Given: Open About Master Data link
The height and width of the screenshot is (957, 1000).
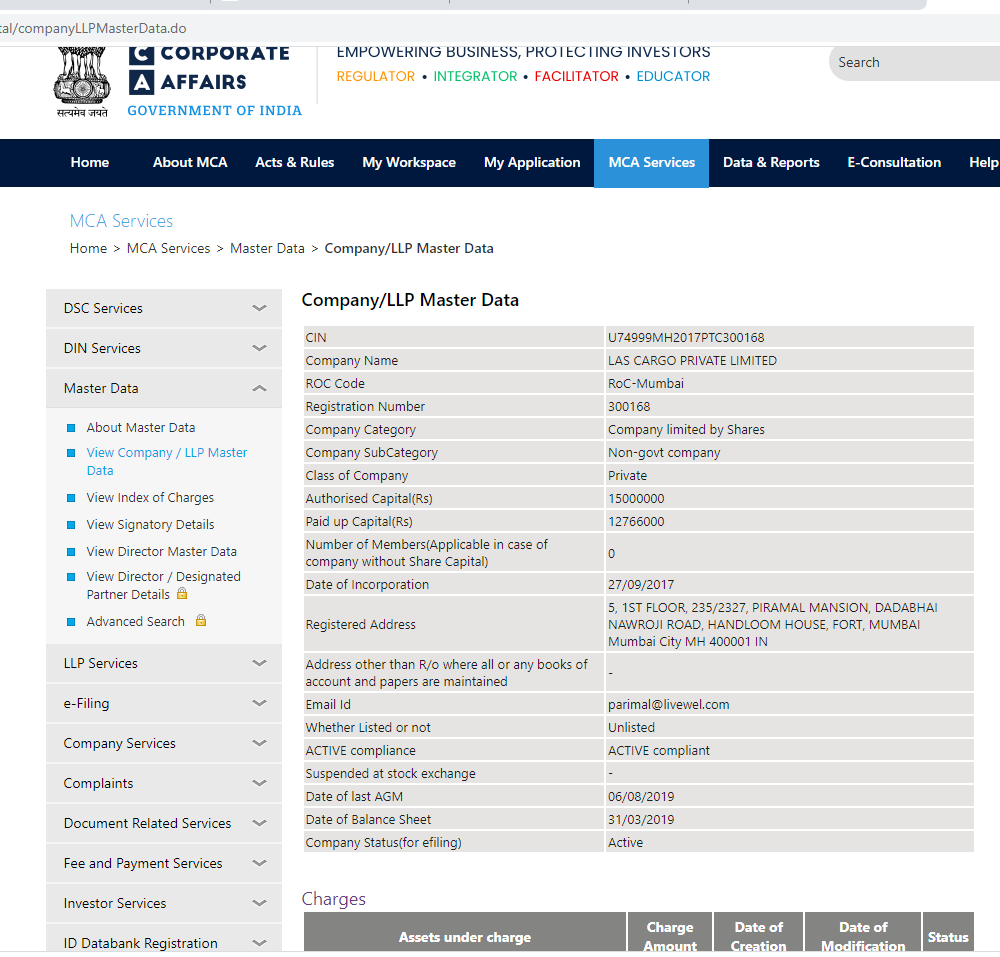Looking at the screenshot, I should [141, 428].
